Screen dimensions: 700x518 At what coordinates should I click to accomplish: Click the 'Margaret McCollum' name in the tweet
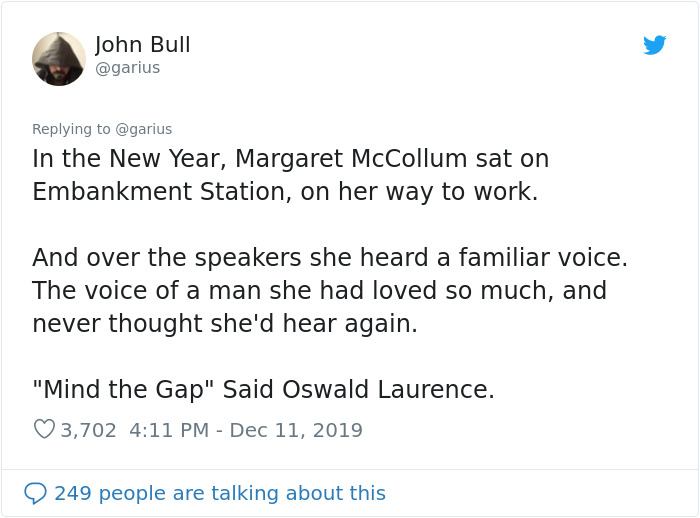pyautogui.click(x=350, y=159)
